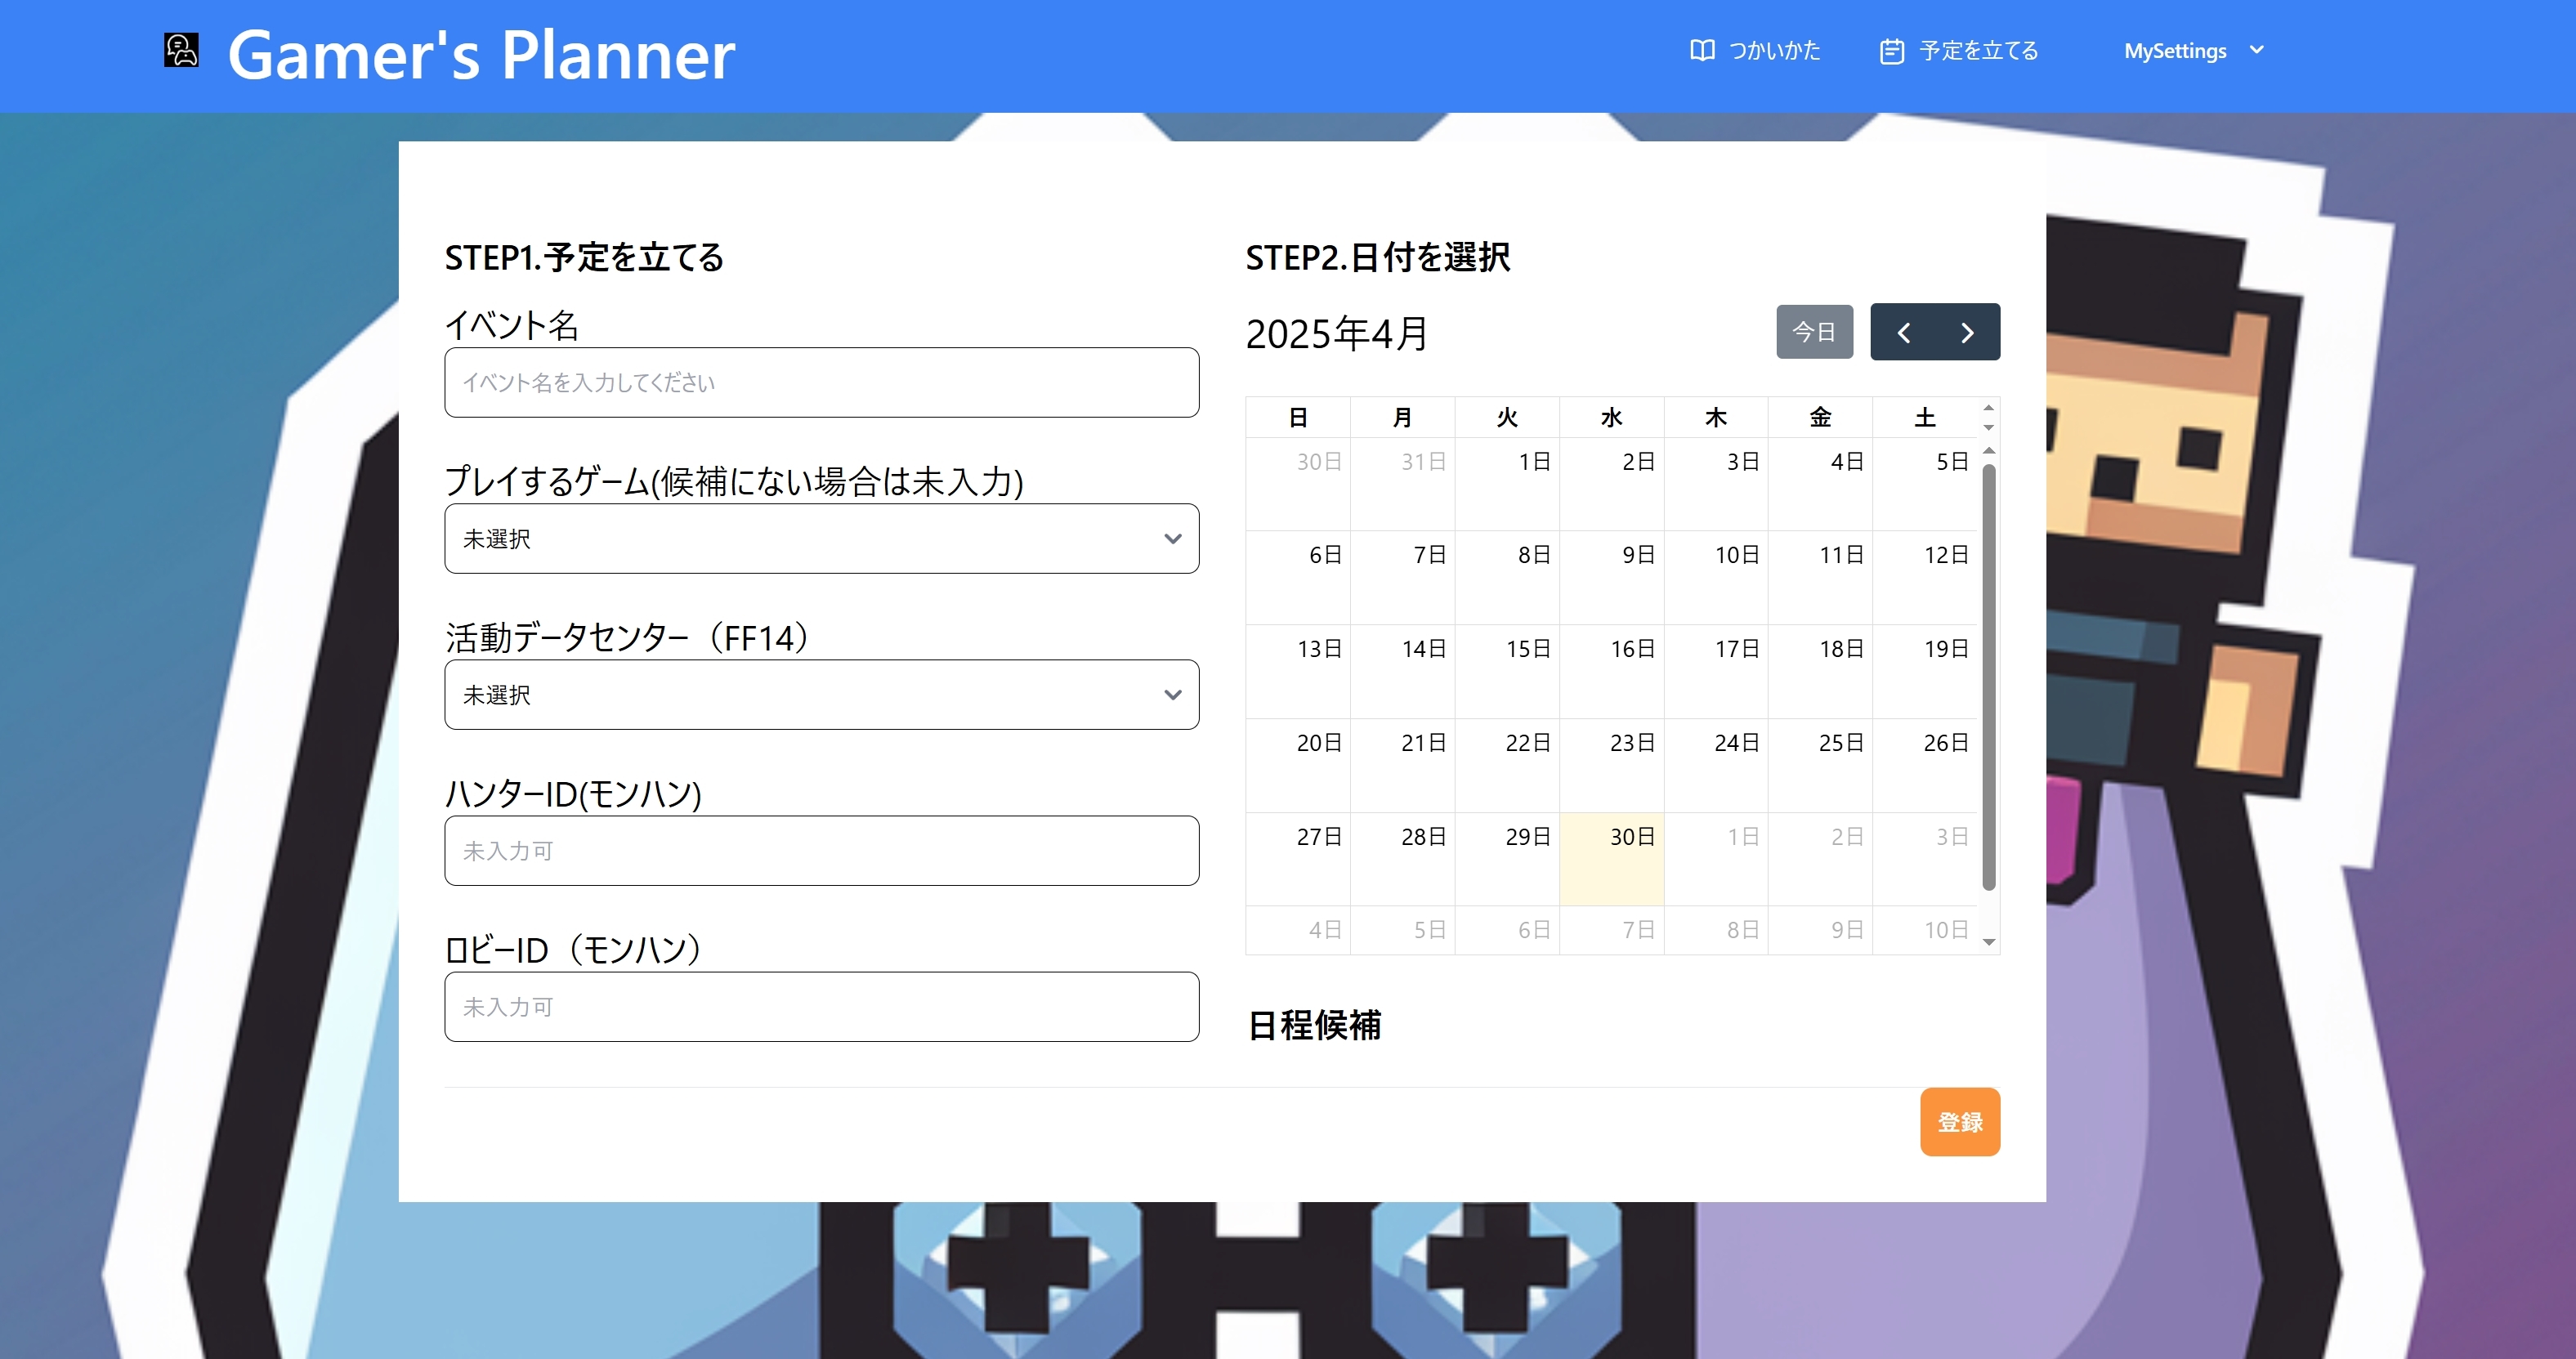The height and width of the screenshot is (1359, 2576).
Task: Click the calendar header scroll up arrow
Action: point(1988,408)
